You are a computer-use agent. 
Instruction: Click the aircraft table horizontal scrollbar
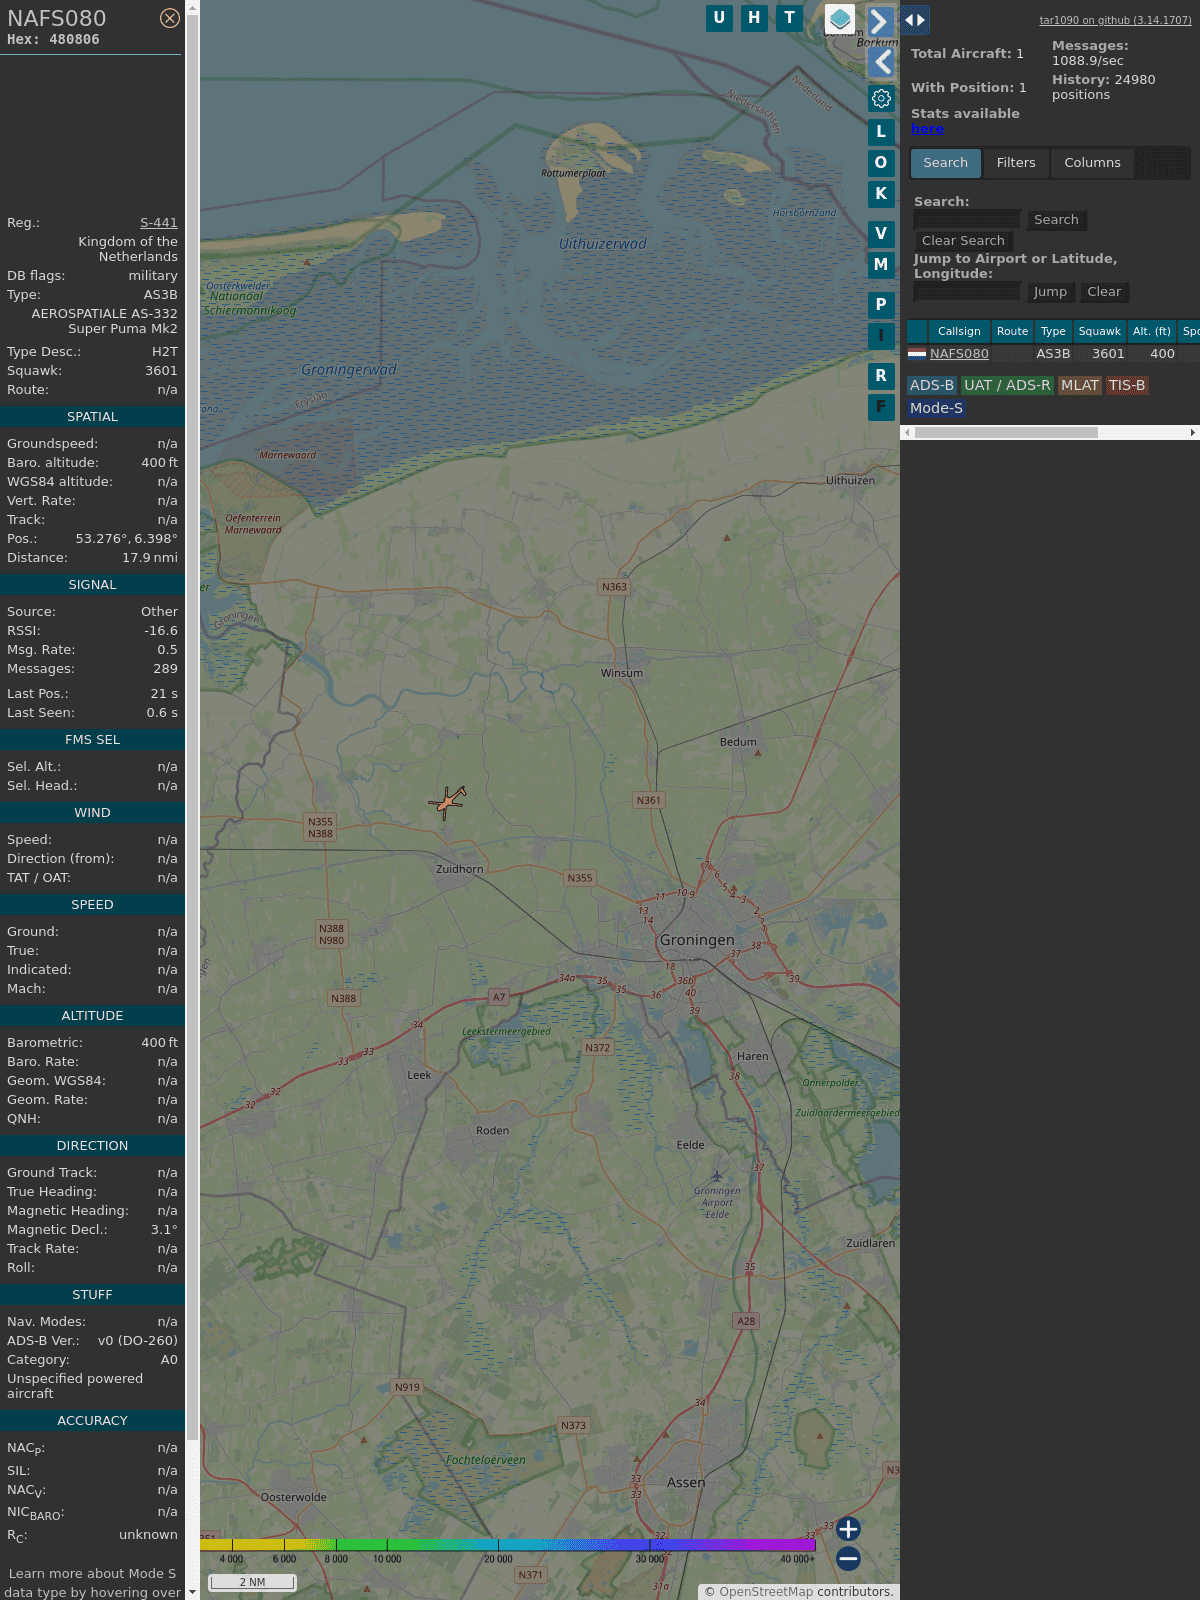1006,433
